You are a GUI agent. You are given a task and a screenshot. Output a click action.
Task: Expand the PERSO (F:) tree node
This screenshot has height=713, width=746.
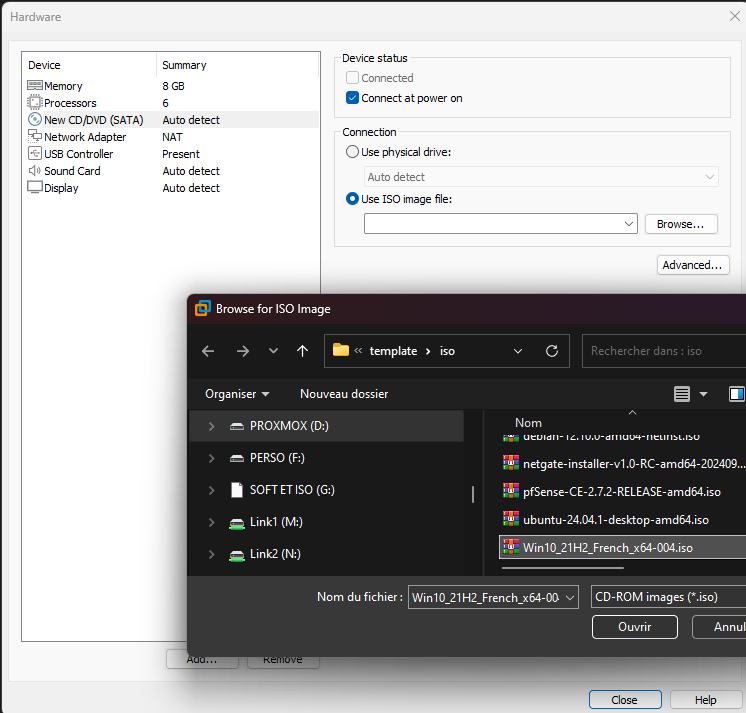tap(211, 458)
